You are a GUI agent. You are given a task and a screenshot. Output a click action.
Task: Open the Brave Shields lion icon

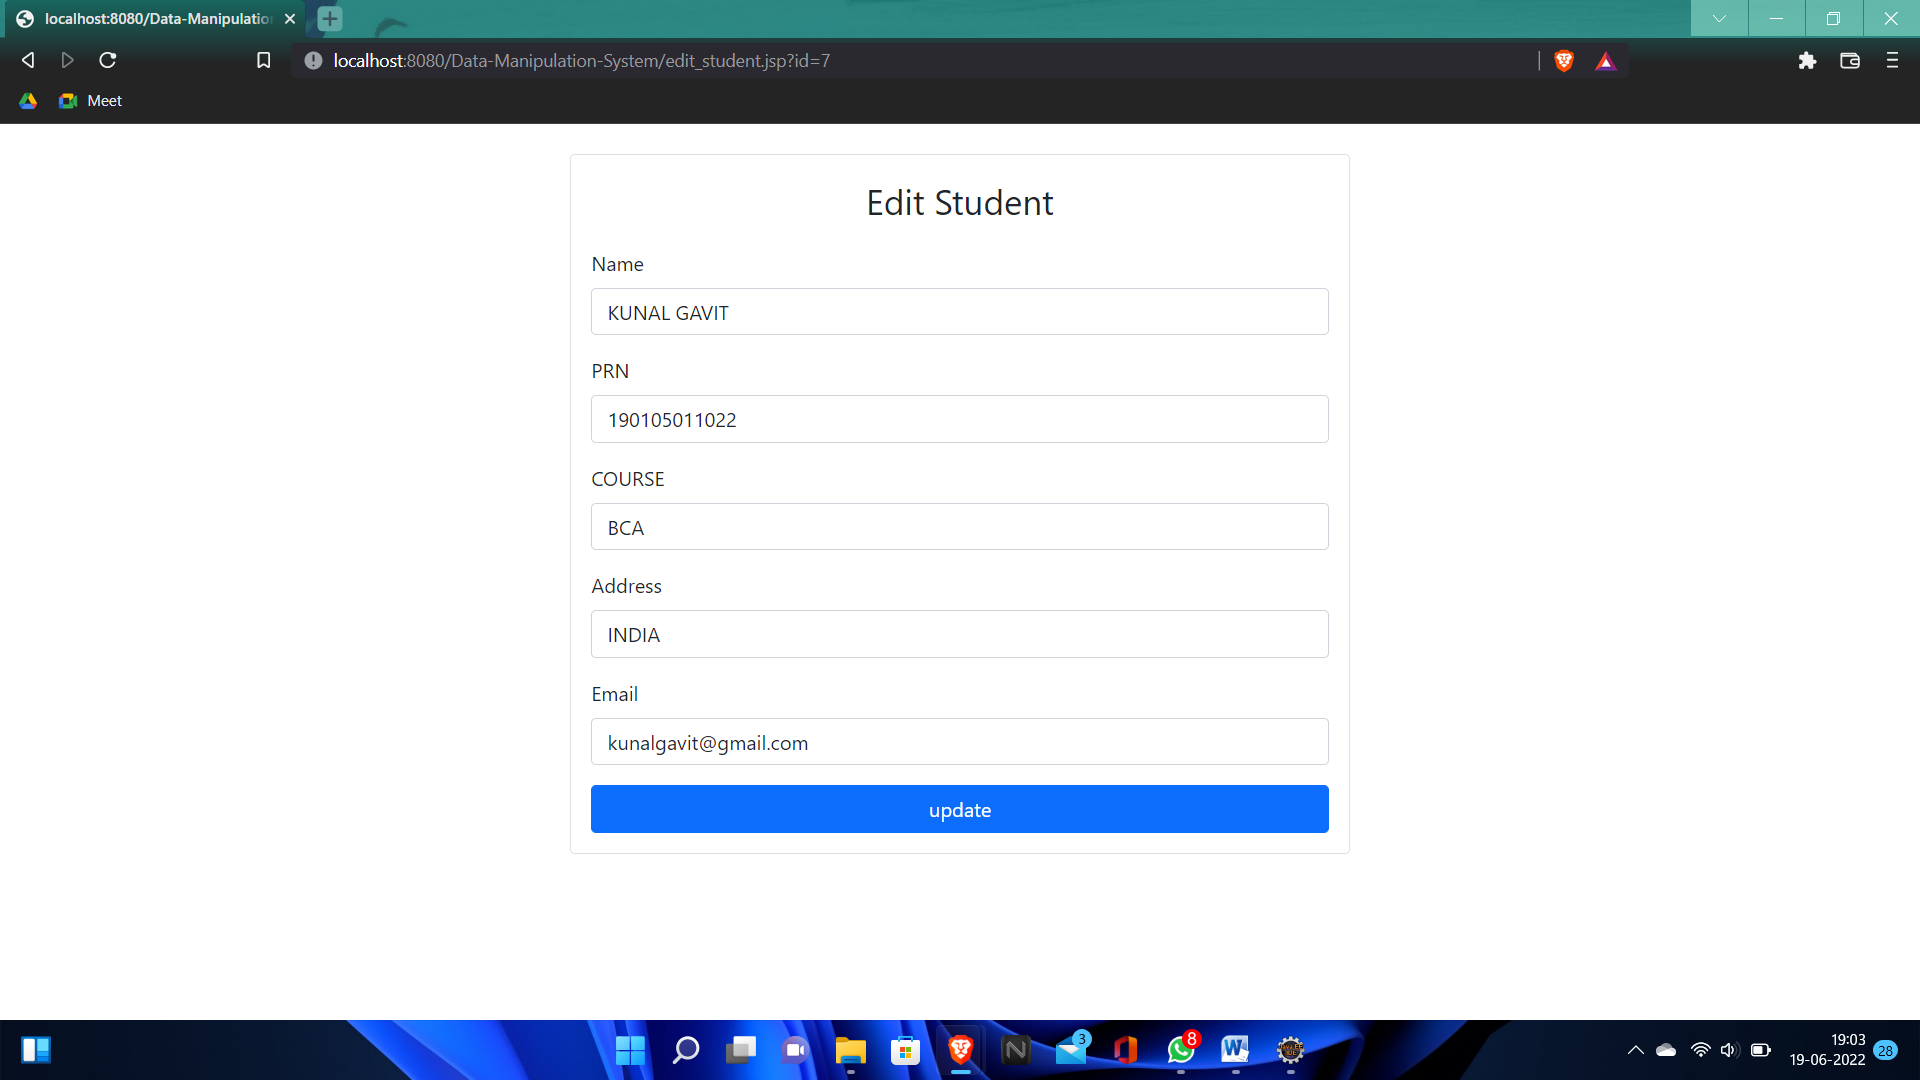(x=1564, y=61)
